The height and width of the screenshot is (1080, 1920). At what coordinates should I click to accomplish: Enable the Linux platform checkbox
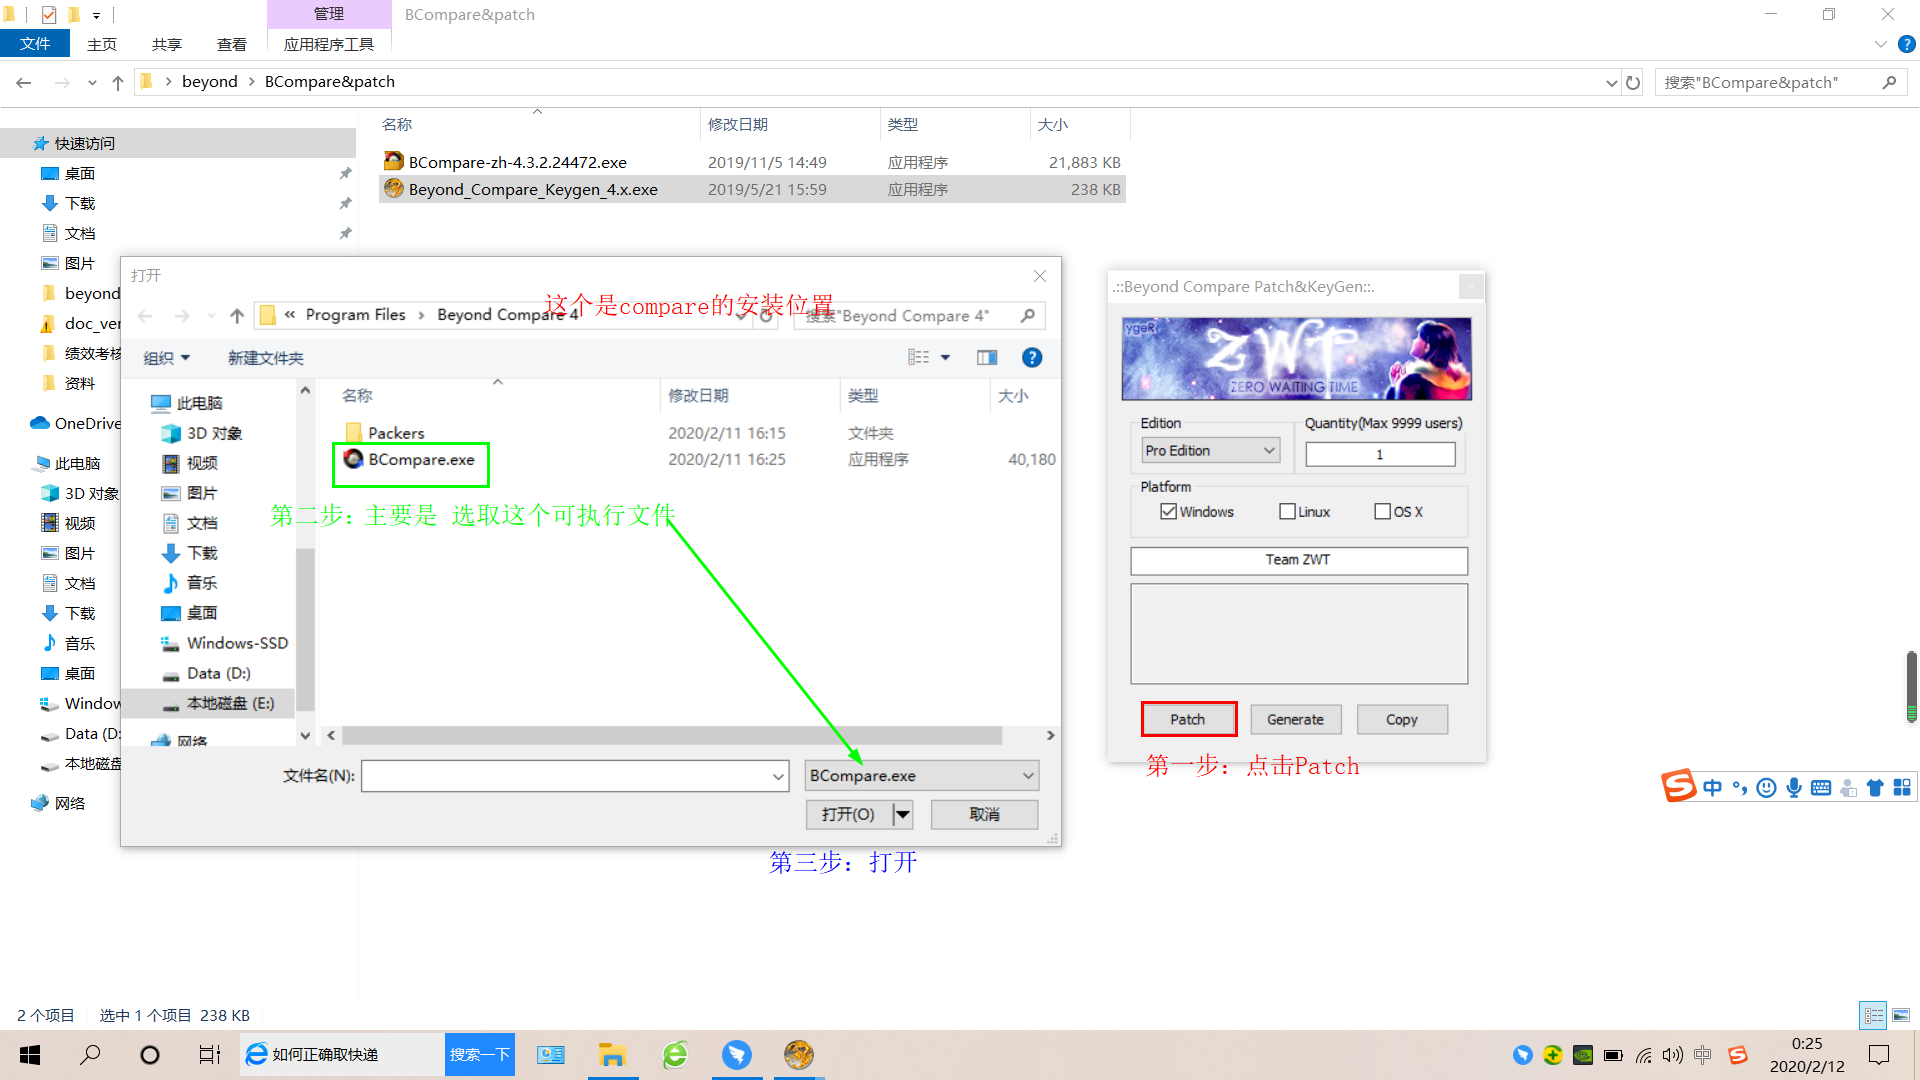pyautogui.click(x=1287, y=511)
